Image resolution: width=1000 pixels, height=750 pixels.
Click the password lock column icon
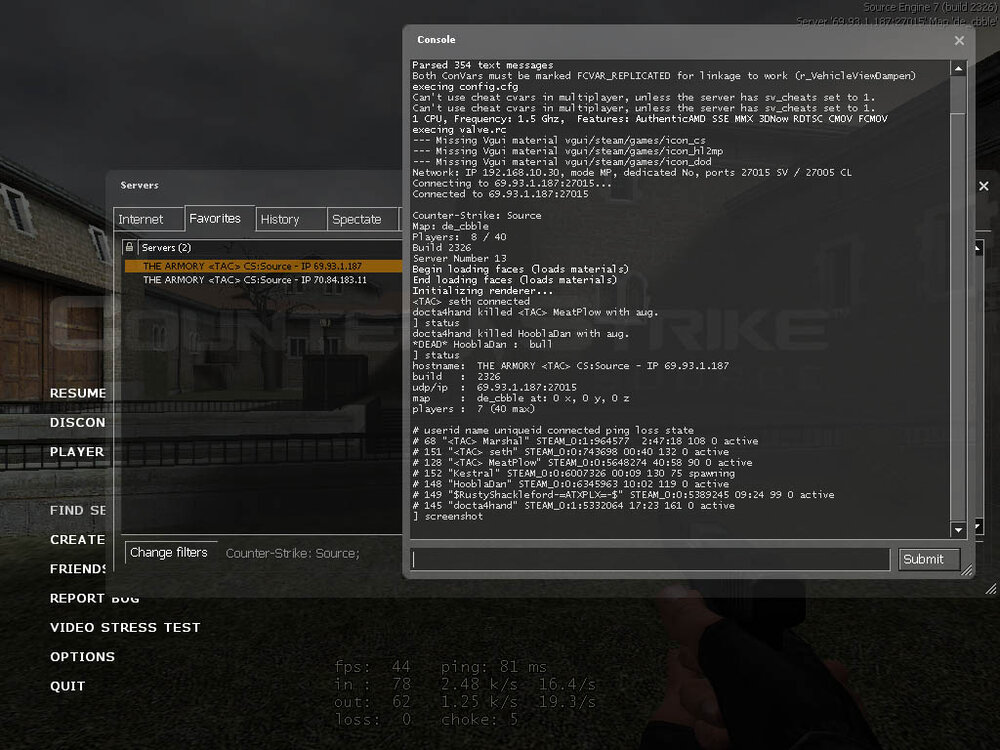(129, 247)
